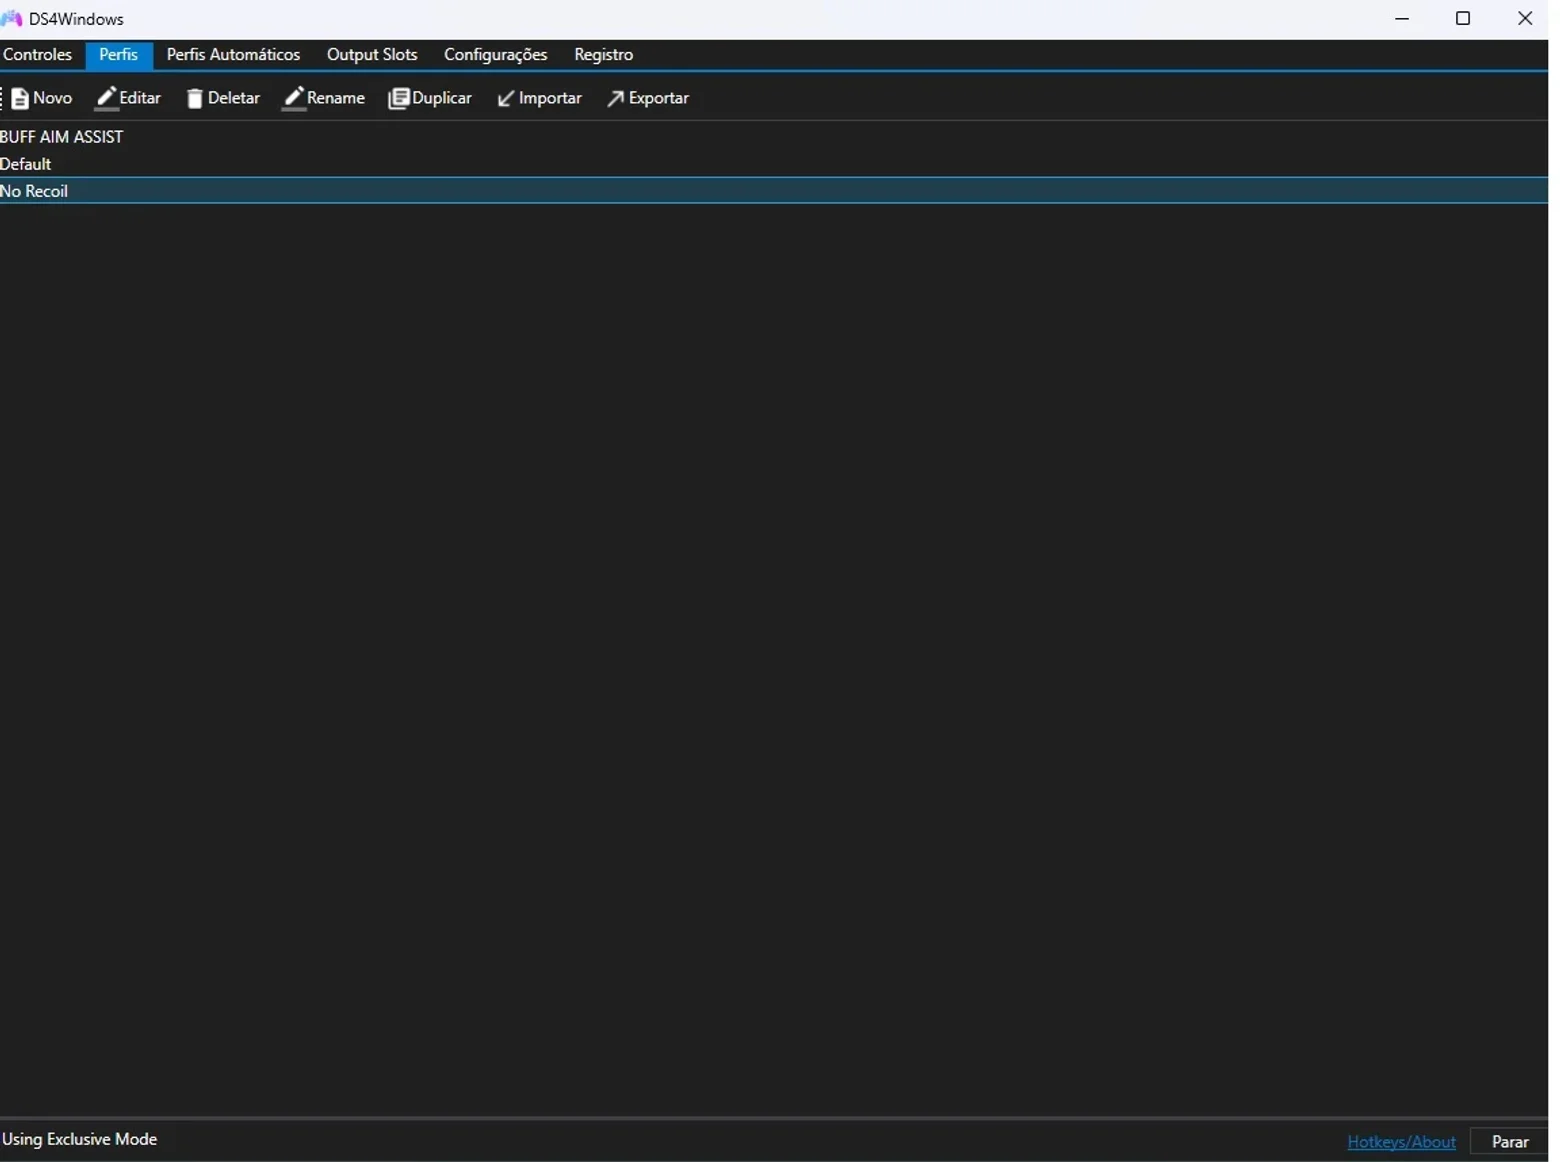Select the Default profile row
This screenshot has width=1560, height=1162.
coord(774,164)
